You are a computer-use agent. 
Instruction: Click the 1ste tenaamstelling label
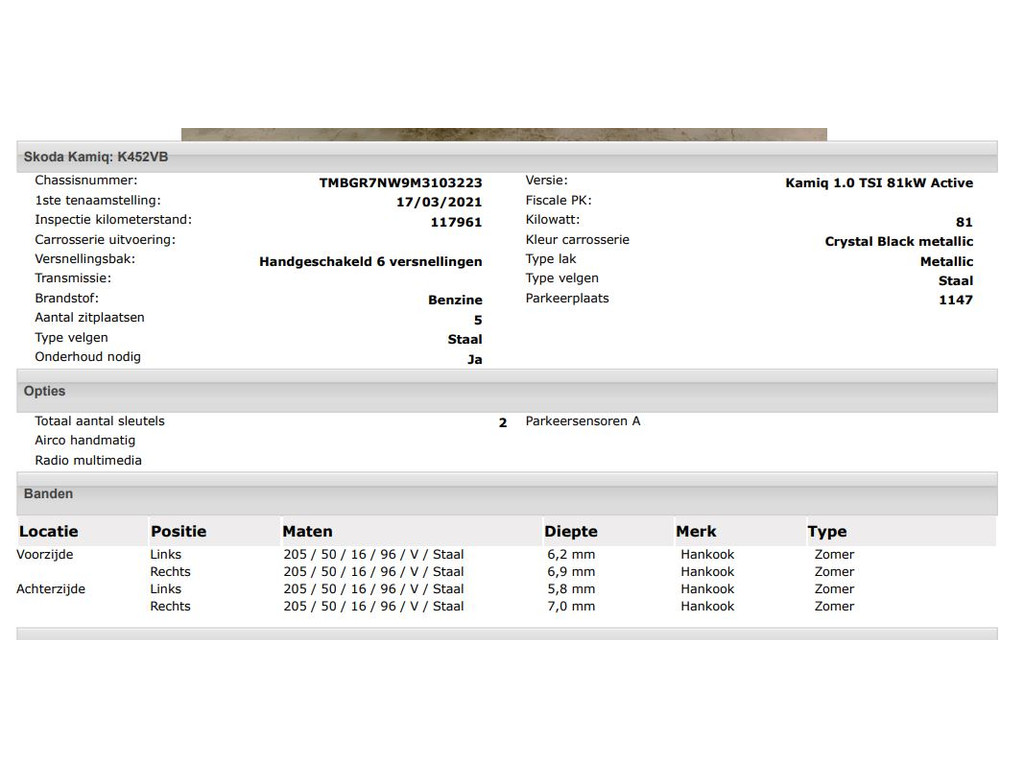click(x=97, y=200)
